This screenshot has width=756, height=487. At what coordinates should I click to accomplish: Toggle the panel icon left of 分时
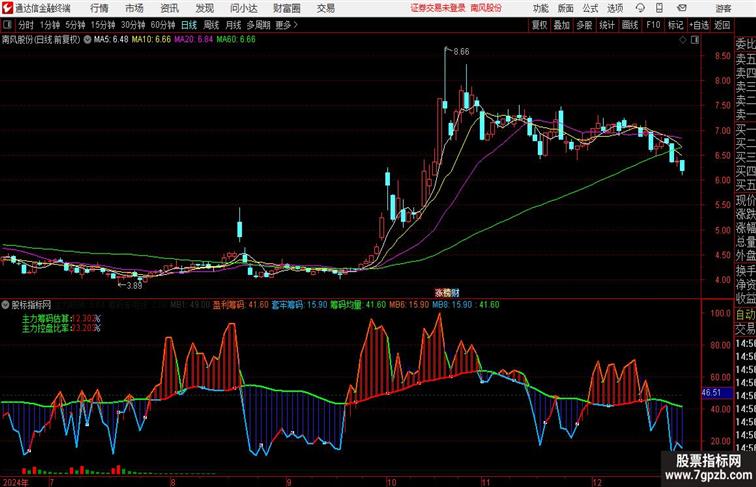coord(7,25)
